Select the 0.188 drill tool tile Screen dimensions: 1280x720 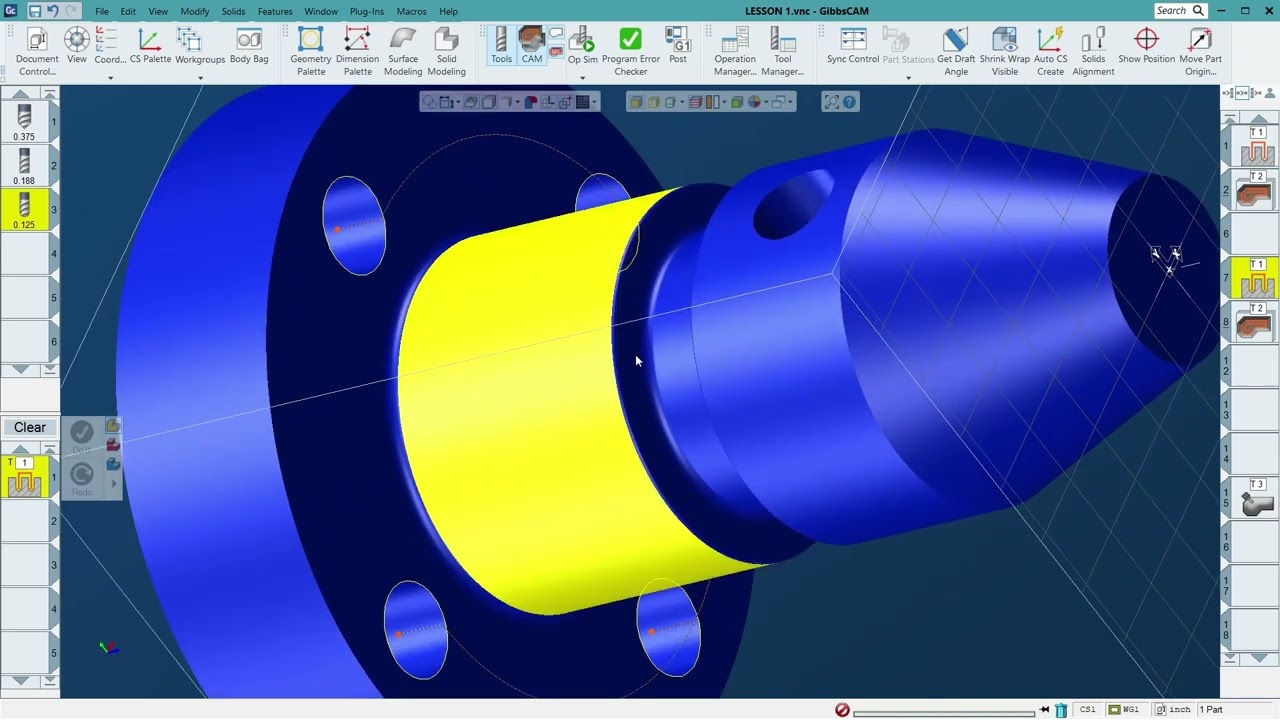click(24, 166)
